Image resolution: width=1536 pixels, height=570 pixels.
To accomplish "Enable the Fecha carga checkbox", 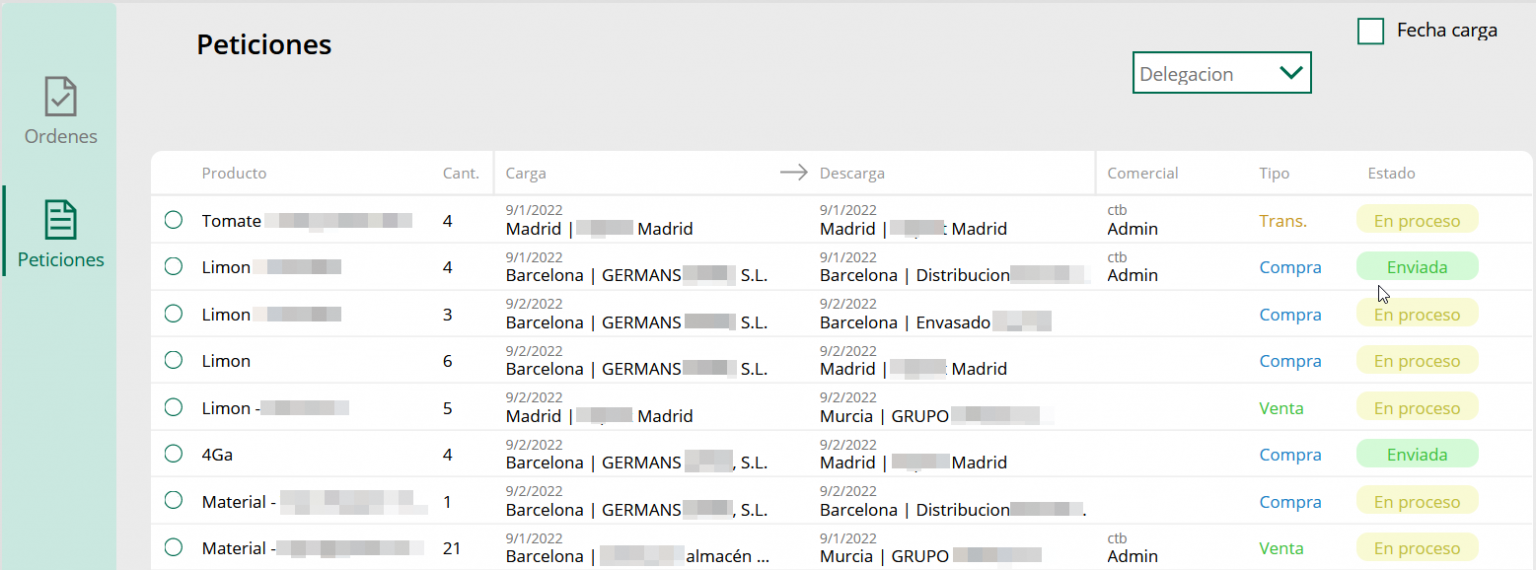I will [x=1370, y=31].
